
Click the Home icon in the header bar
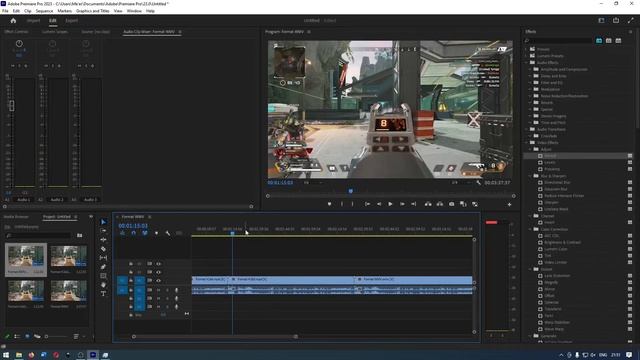pos(13,20)
